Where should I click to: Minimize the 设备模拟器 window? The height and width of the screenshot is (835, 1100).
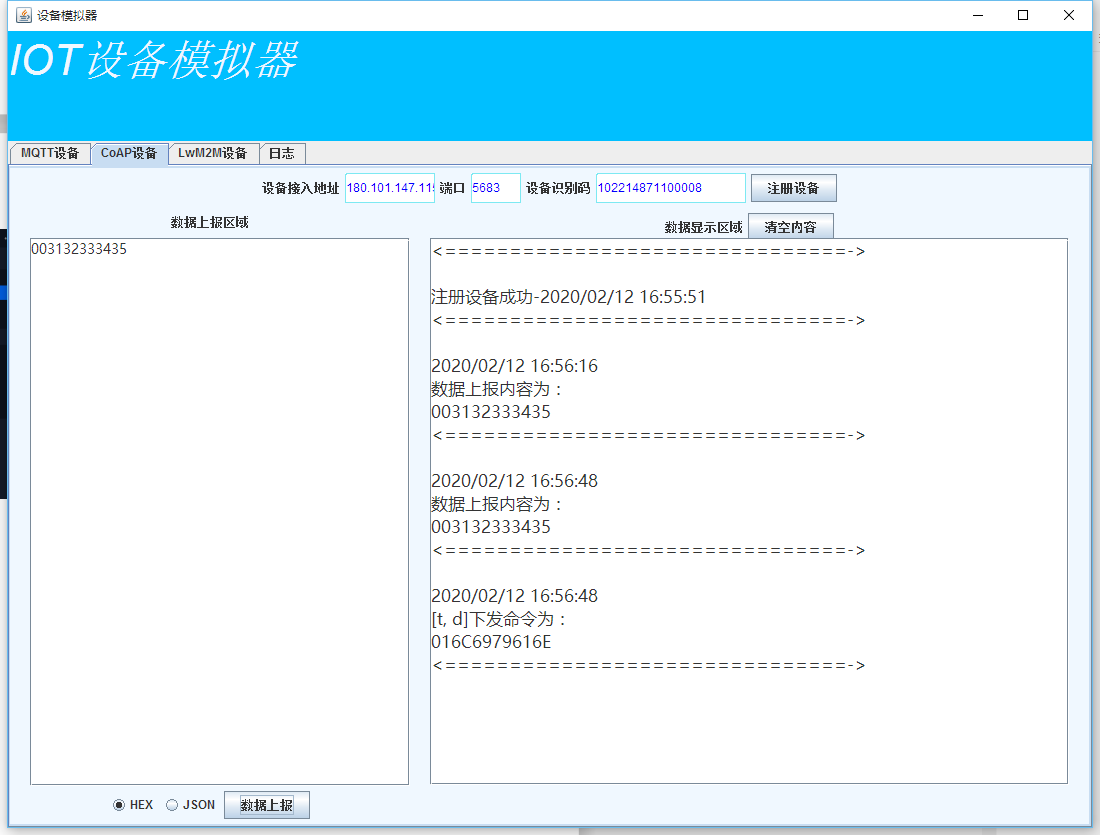pyautogui.click(x=977, y=15)
